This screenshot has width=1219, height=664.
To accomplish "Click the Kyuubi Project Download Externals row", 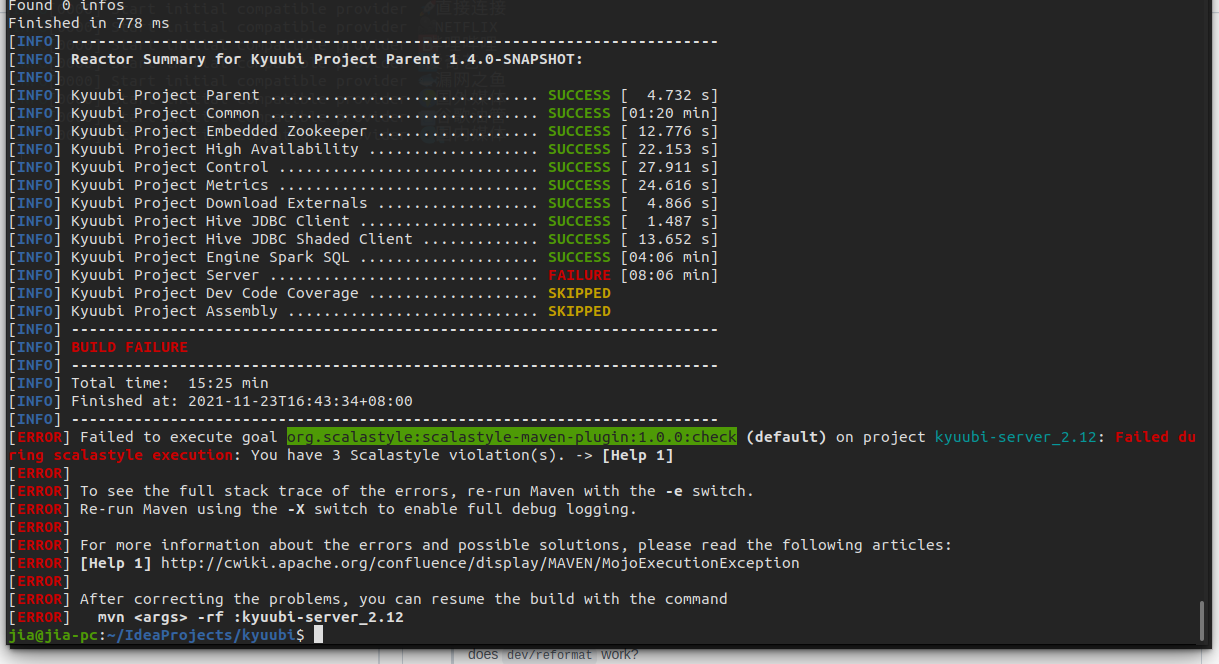I will (363, 203).
